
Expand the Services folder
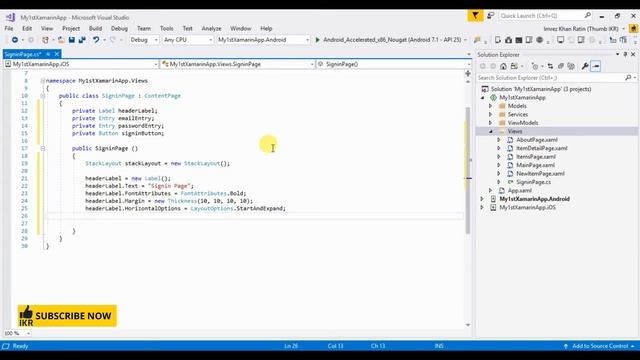point(491,115)
